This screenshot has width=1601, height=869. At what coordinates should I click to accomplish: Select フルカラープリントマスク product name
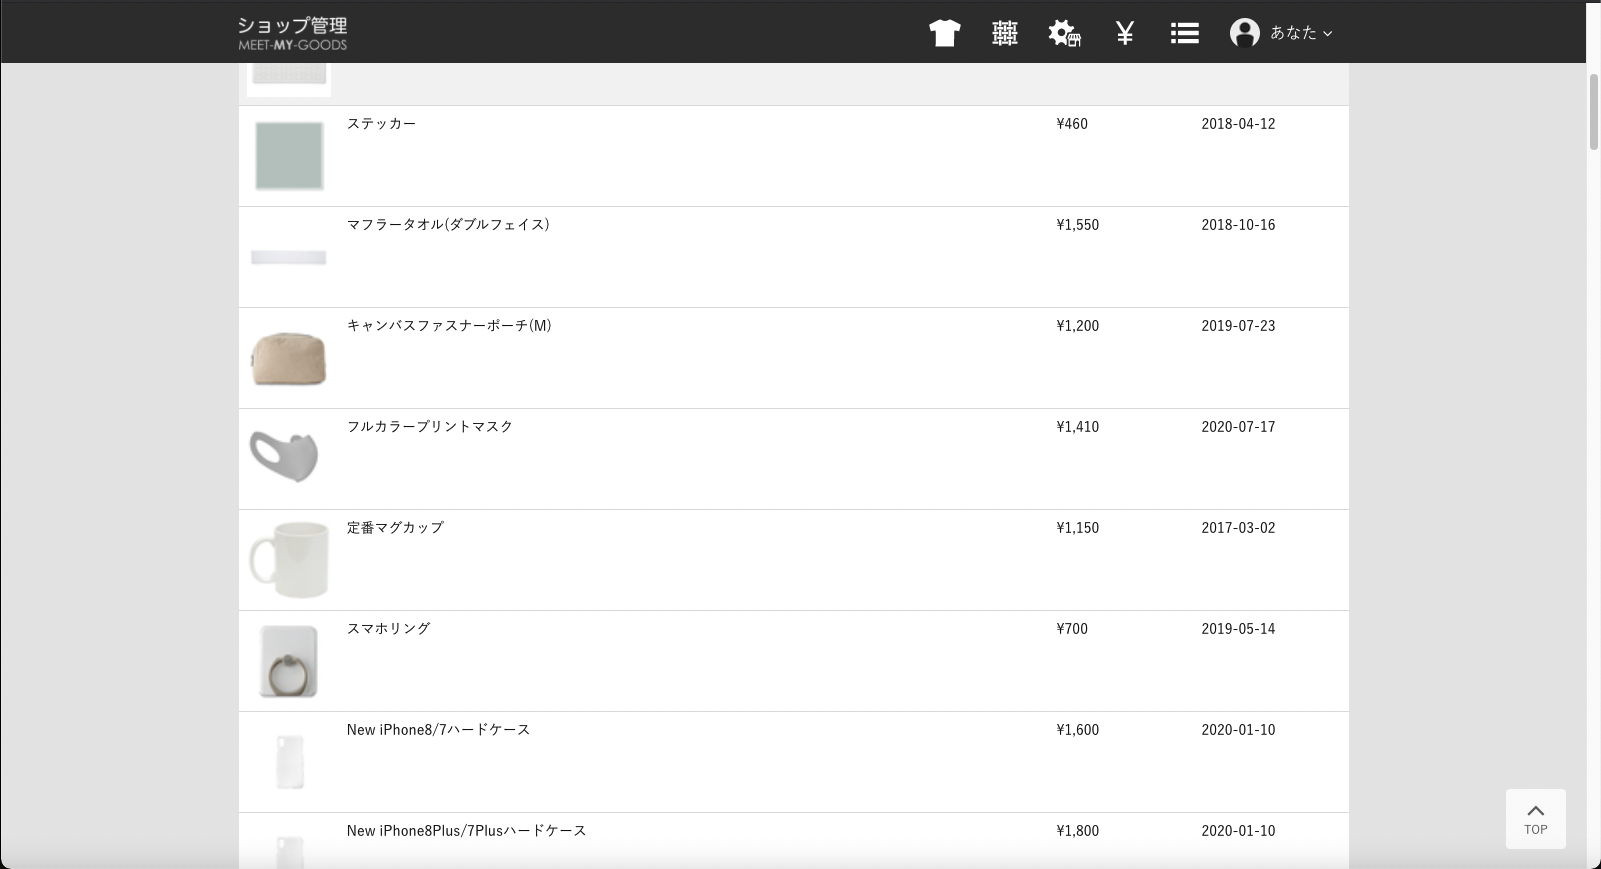pos(430,427)
